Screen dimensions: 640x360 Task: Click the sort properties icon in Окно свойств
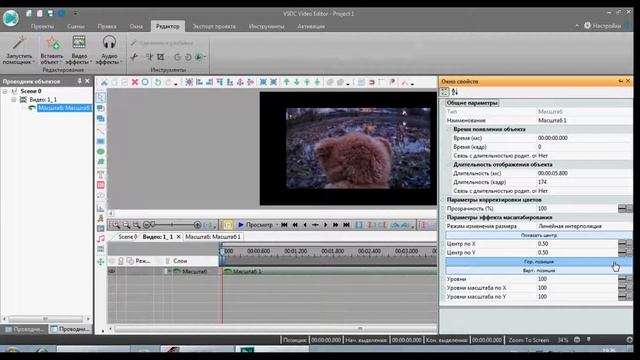tap(455, 92)
